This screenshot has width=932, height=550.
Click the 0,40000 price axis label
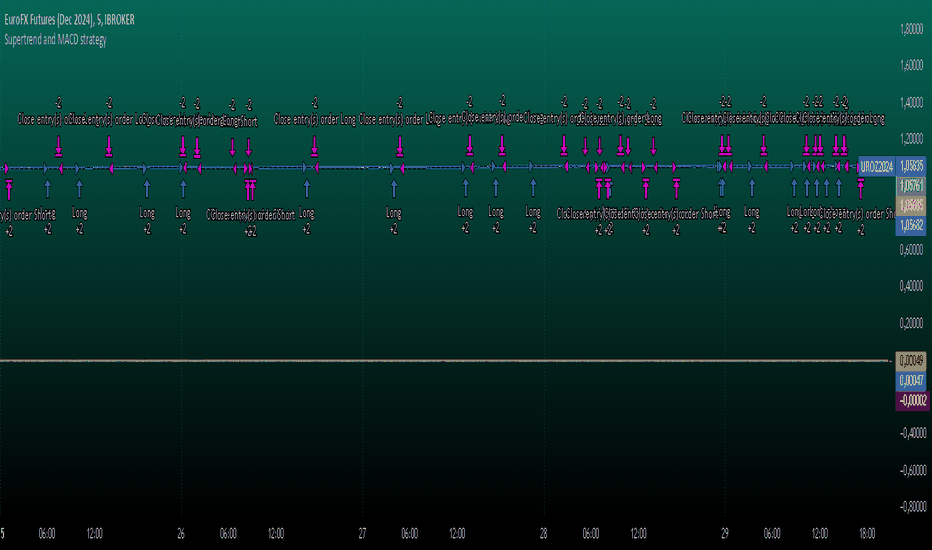click(912, 287)
